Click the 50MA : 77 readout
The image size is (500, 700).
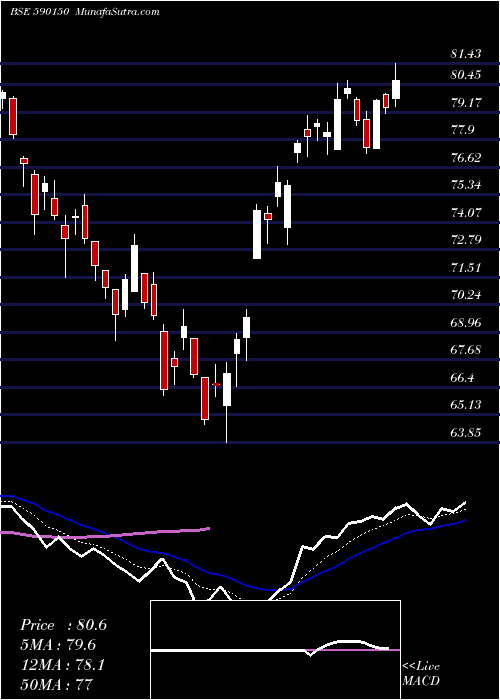click(56, 684)
